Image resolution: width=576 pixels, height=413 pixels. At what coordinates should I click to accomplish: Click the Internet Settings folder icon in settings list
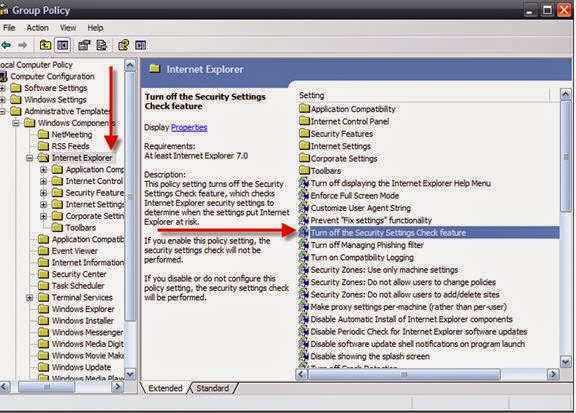pyautogui.click(x=304, y=146)
